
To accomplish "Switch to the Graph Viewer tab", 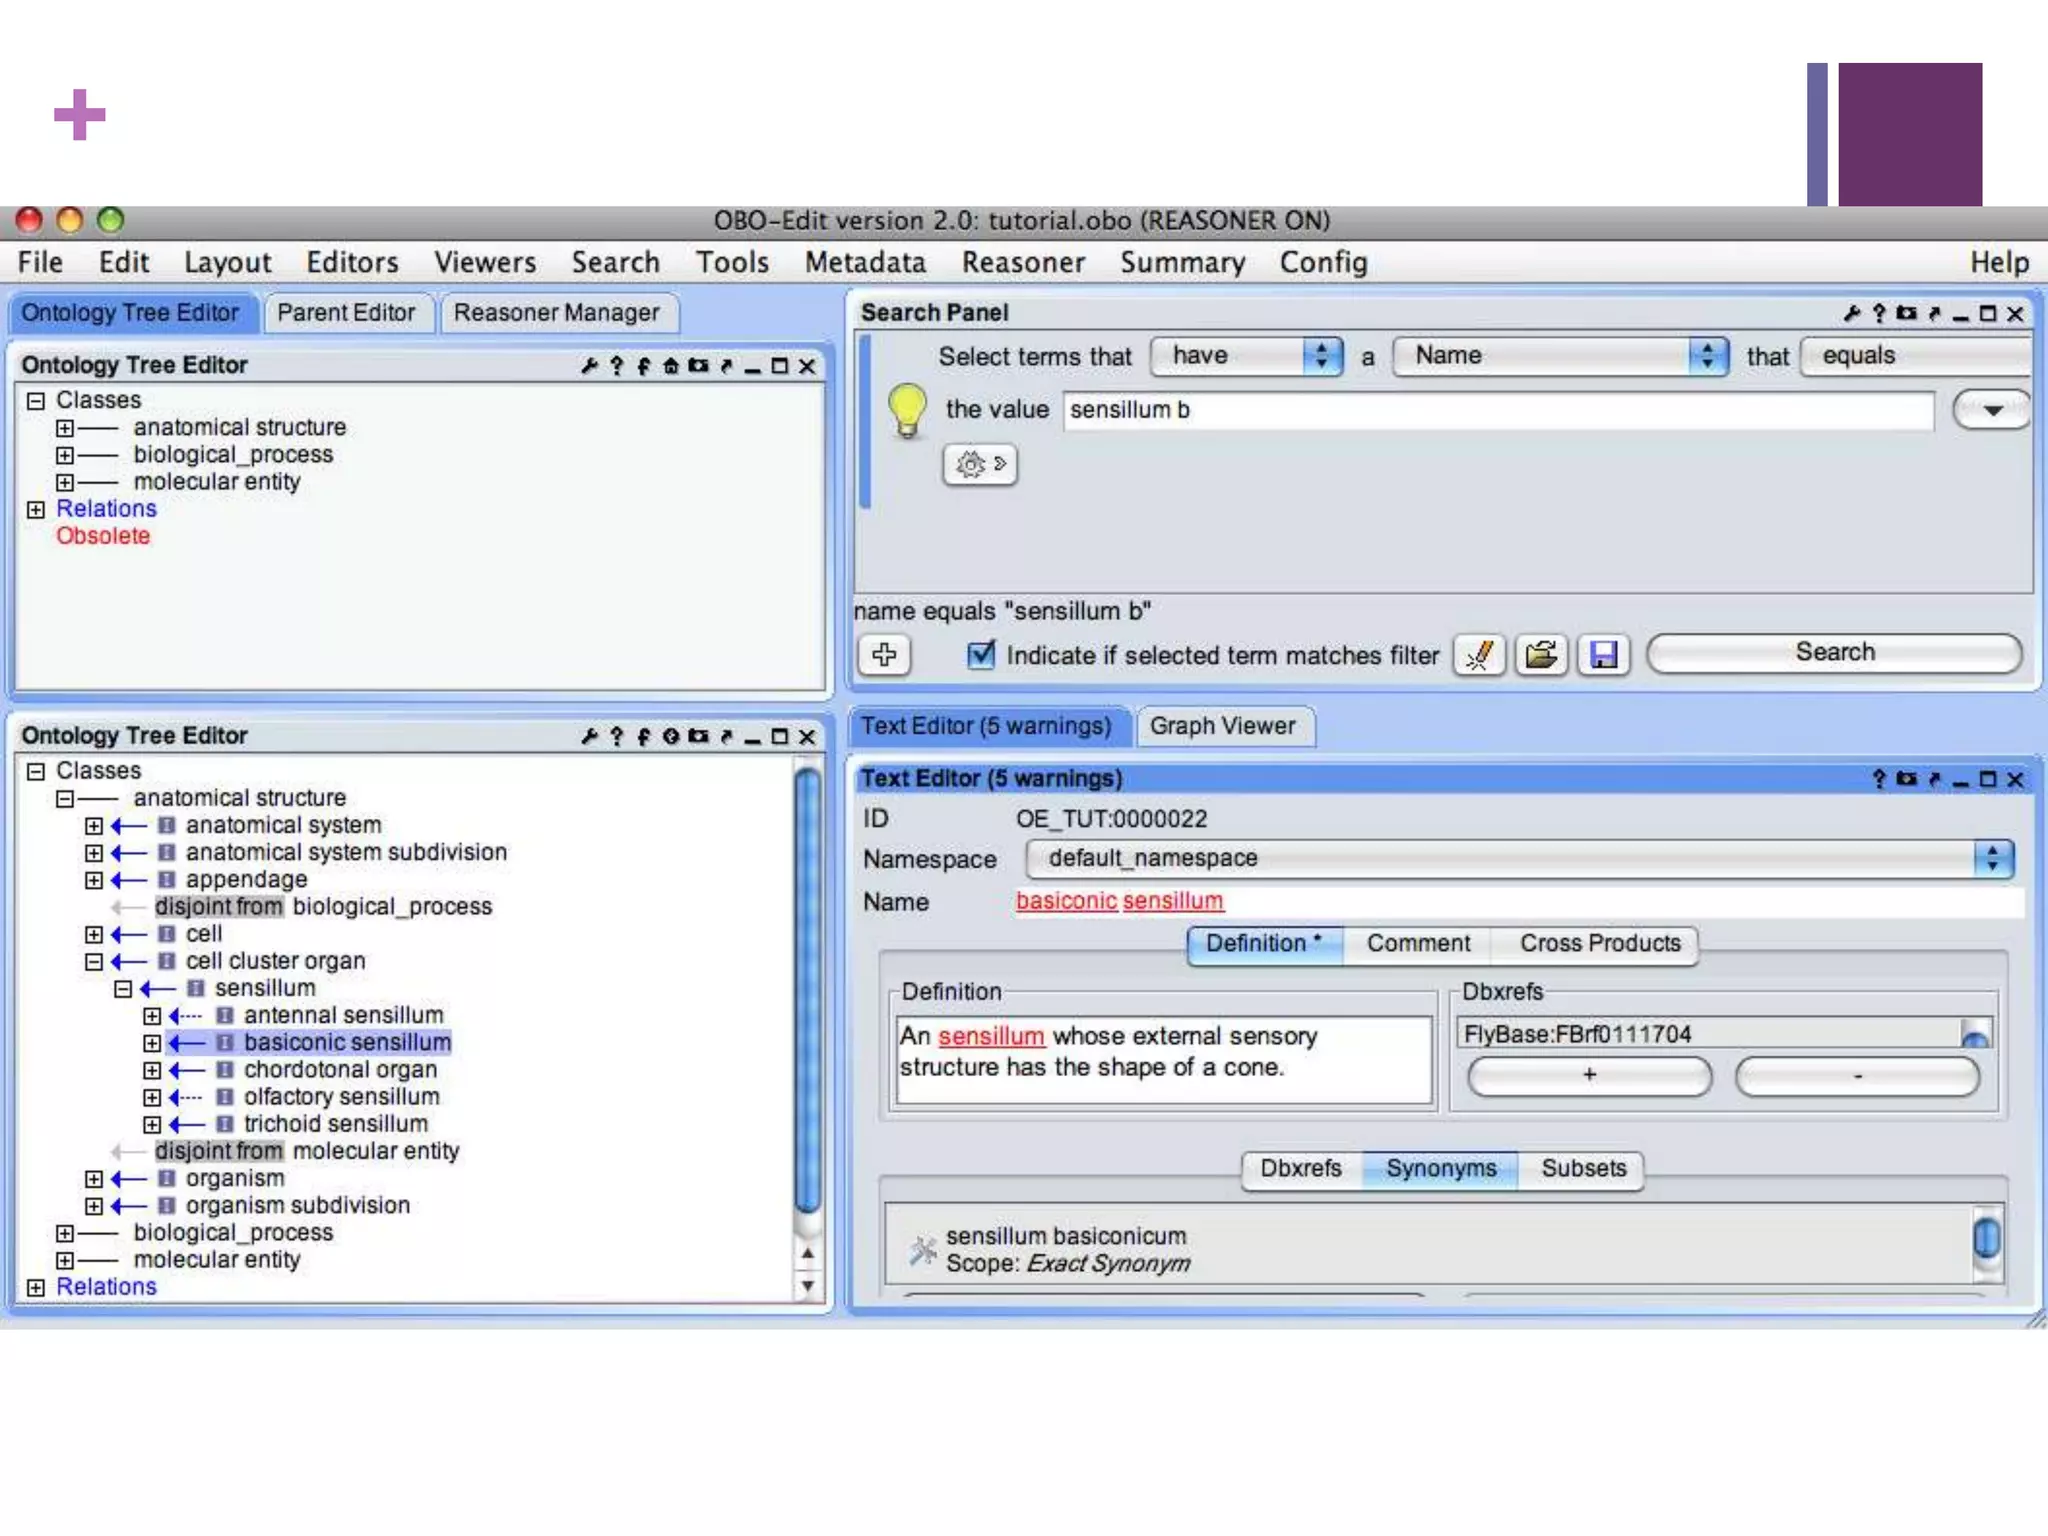I will point(1222,726).
